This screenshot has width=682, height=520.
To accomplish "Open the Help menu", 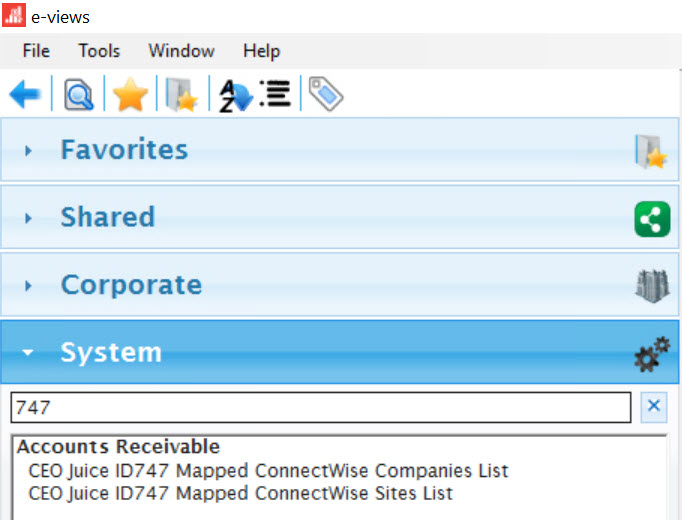I will coord(261,51).
